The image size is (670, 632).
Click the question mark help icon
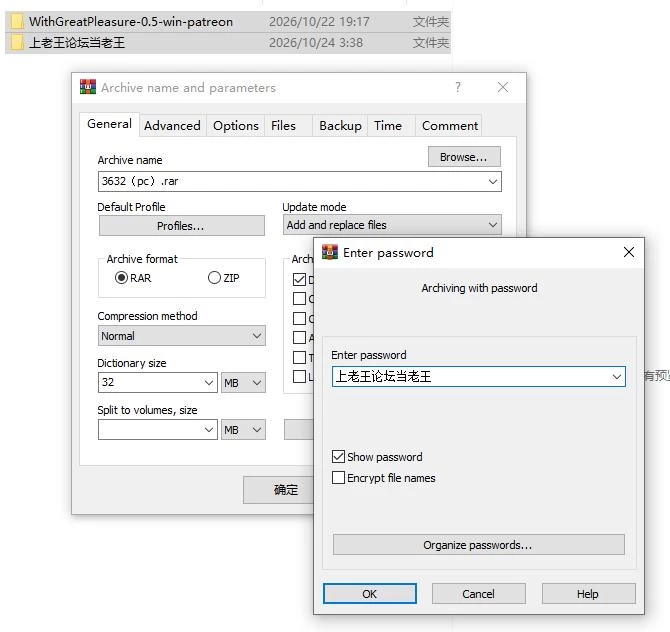point(458,87)
